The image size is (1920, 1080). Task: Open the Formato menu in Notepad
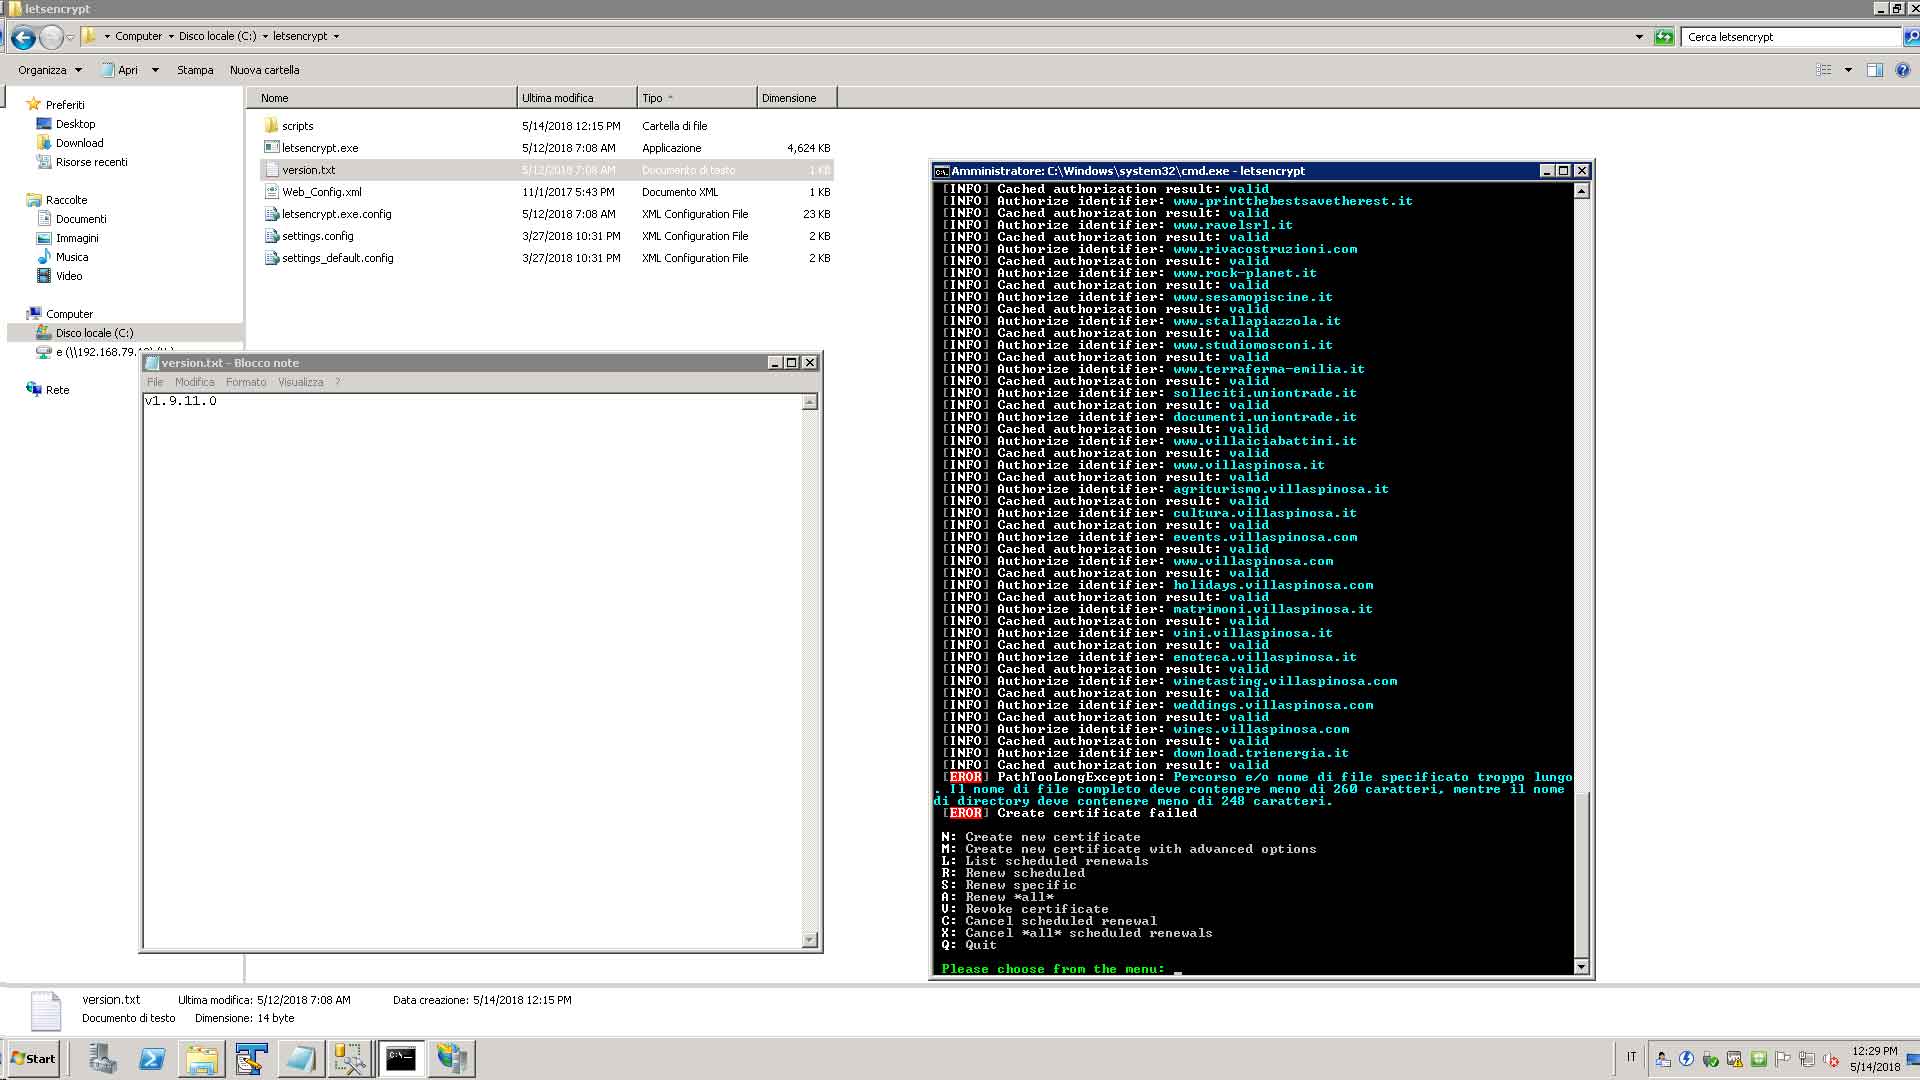click(246, 382)
